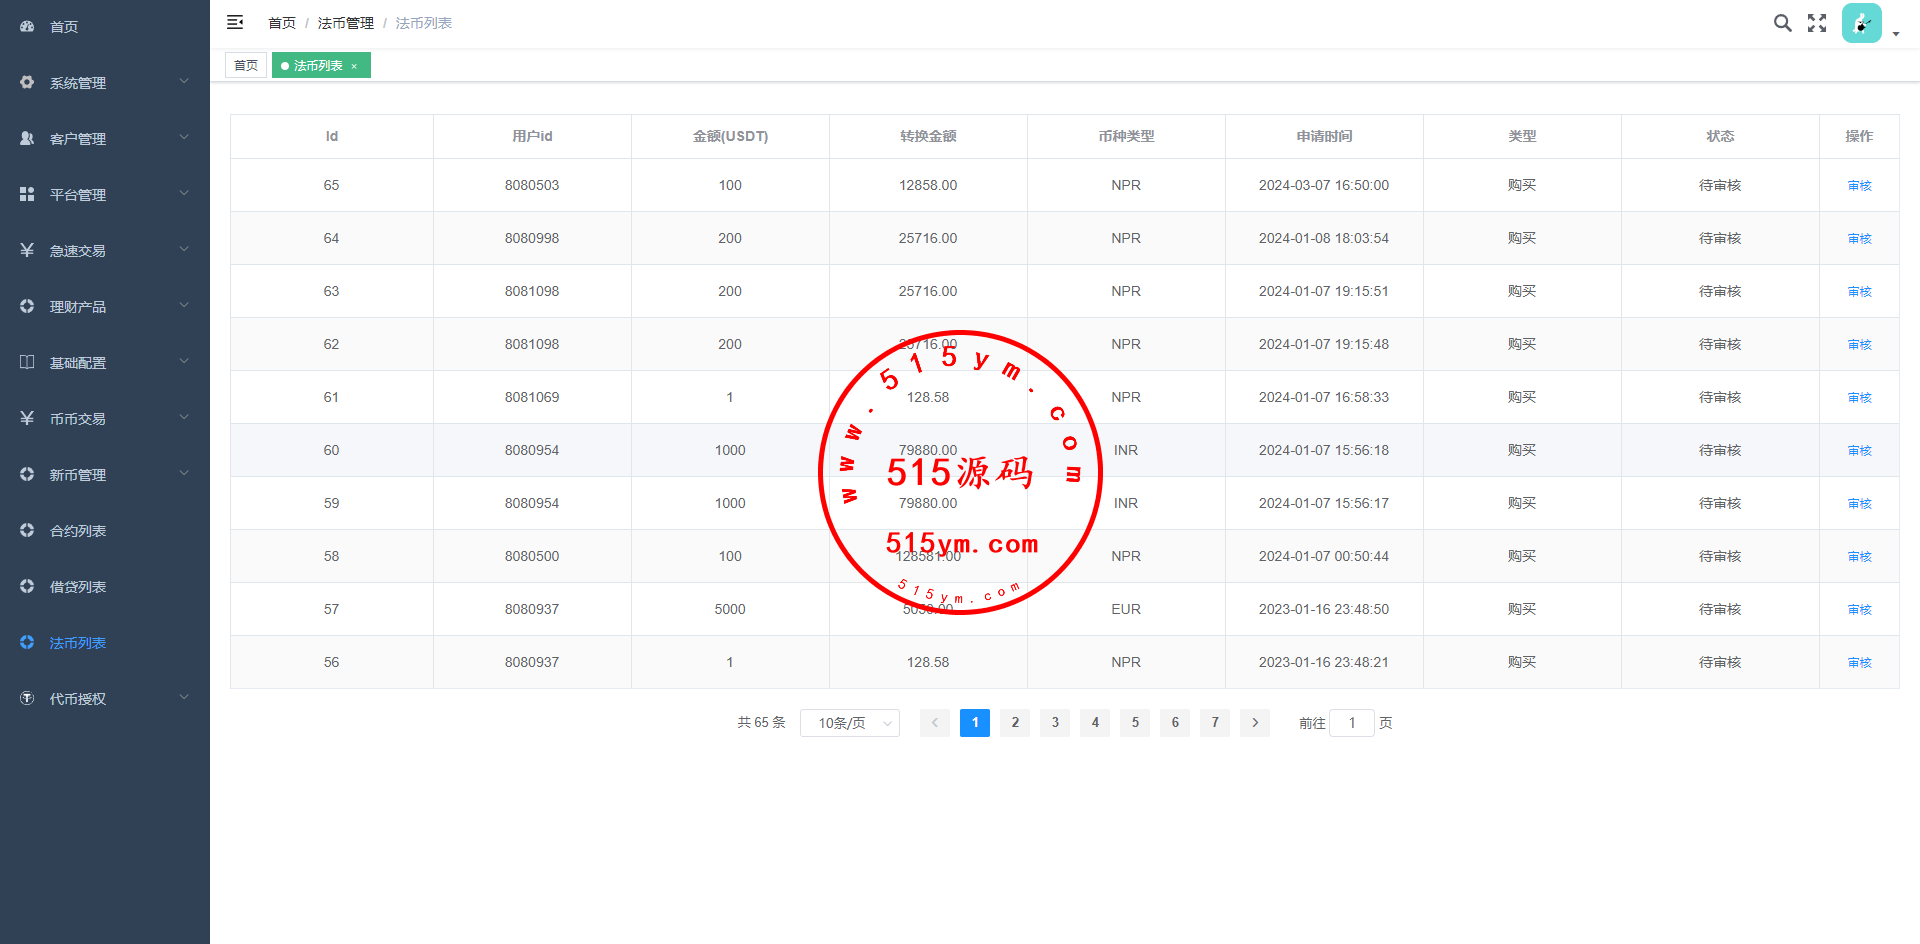Image resolution: width=1920 pixels, height=944 pixels.
Task: Collapse sidebar using hamburger icon
Action: pos(235,22)
